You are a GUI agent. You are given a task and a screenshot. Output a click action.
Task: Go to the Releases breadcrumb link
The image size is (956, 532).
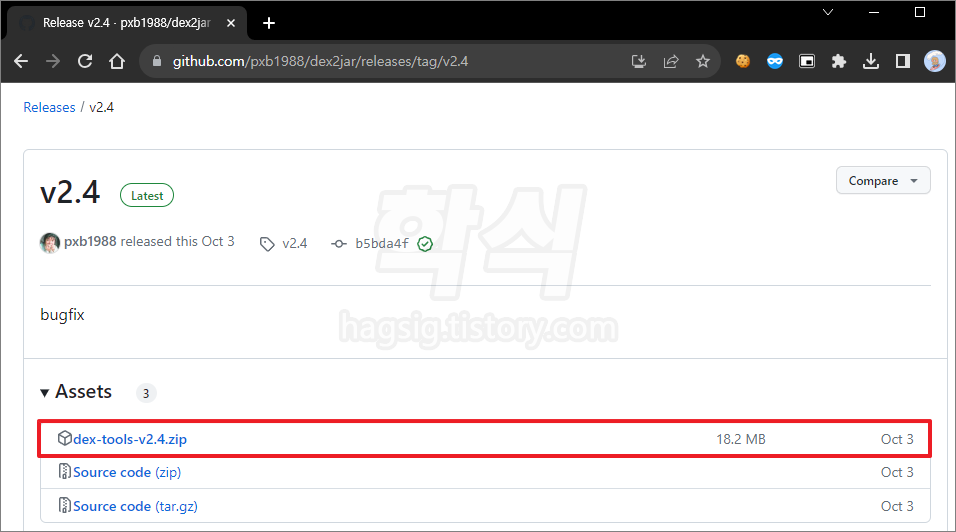(x=49, y=107)
